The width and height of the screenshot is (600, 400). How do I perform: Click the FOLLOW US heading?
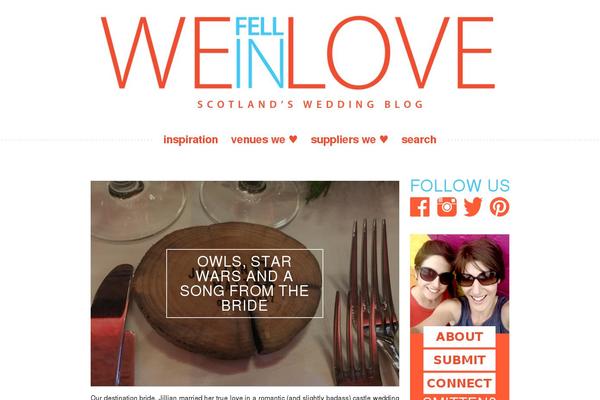click(460, 186)
